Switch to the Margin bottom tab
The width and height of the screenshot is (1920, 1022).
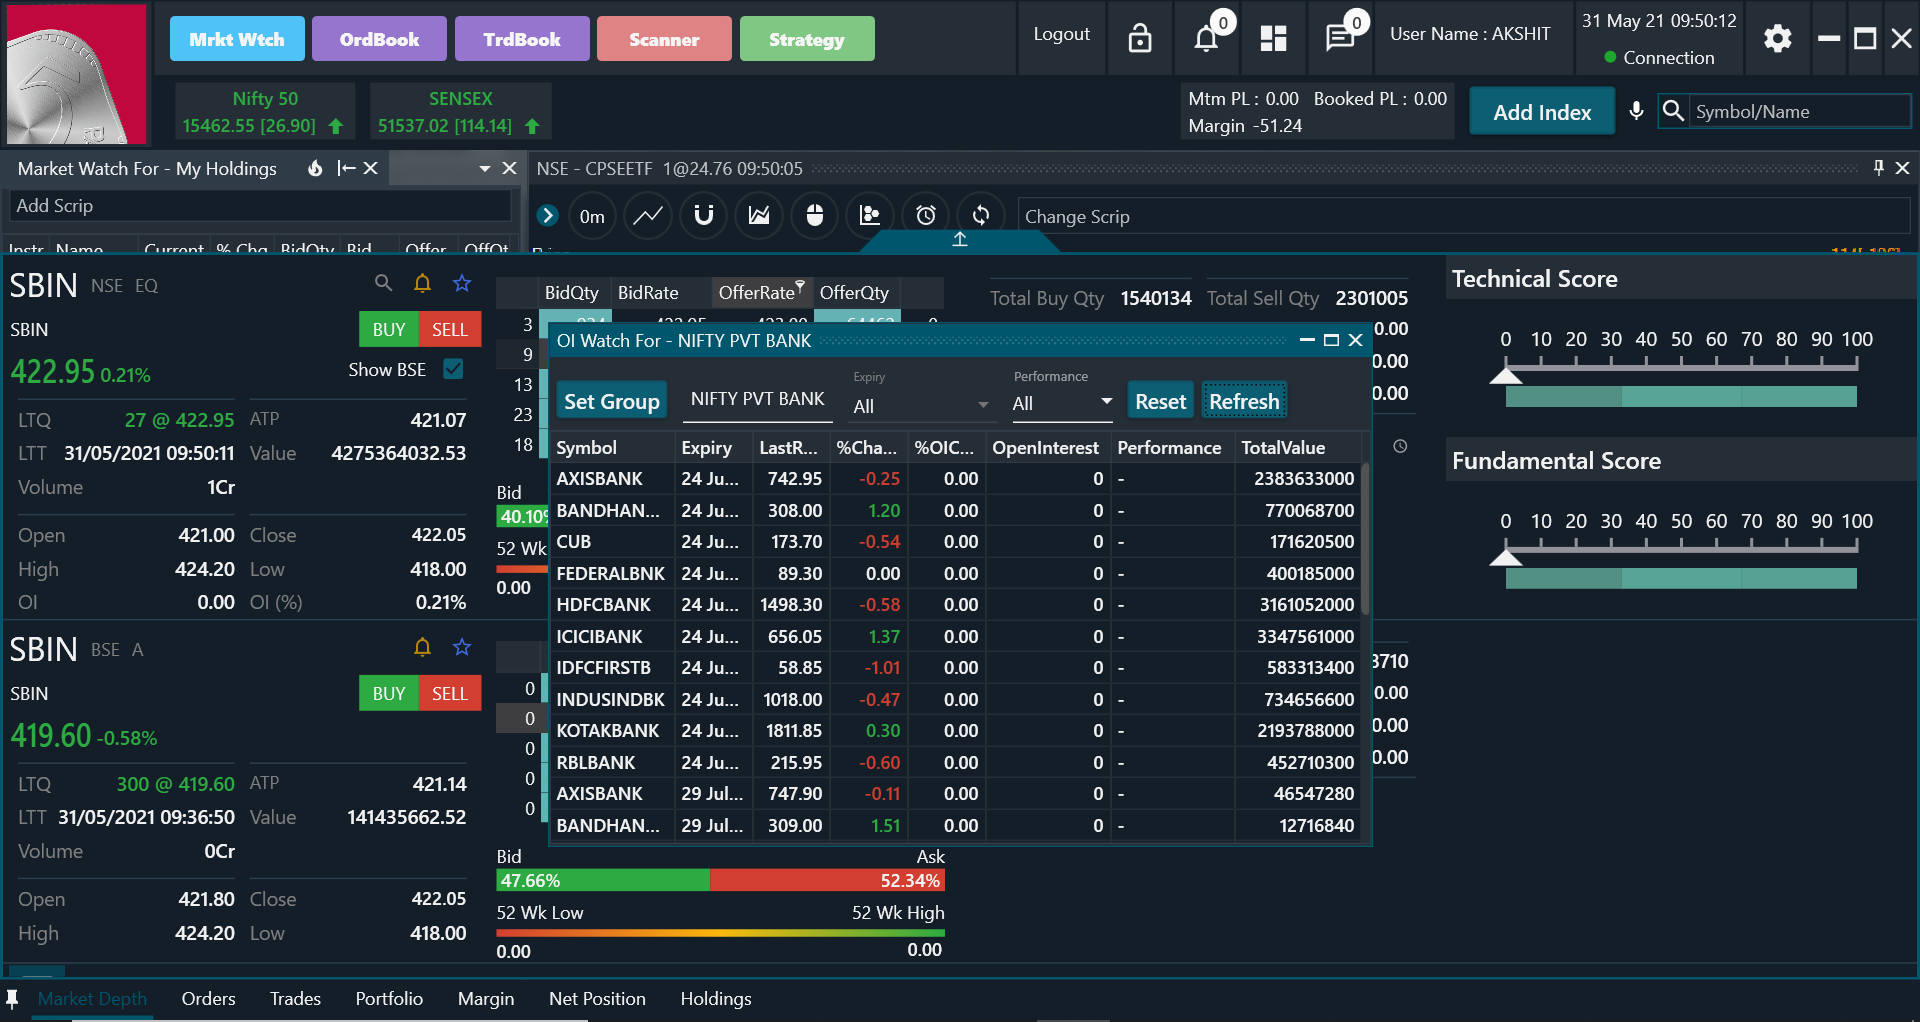[486, 998]
